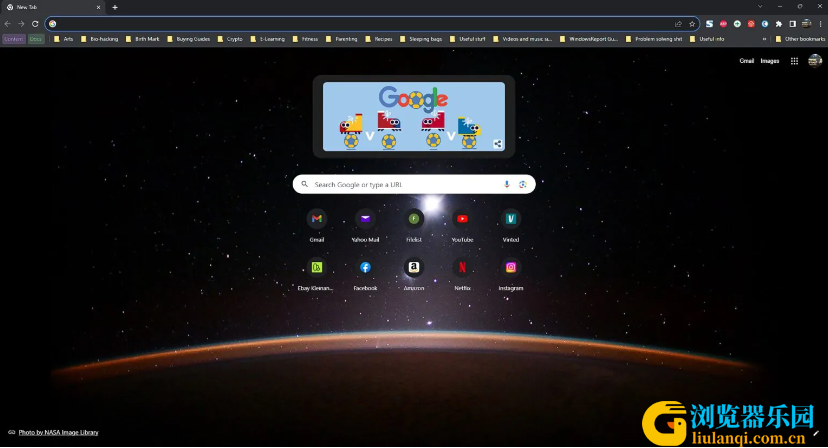This screenshot has width=828, height=448.
Task: Open the blue circular extension icon
Action: click(x=765, y=24)
